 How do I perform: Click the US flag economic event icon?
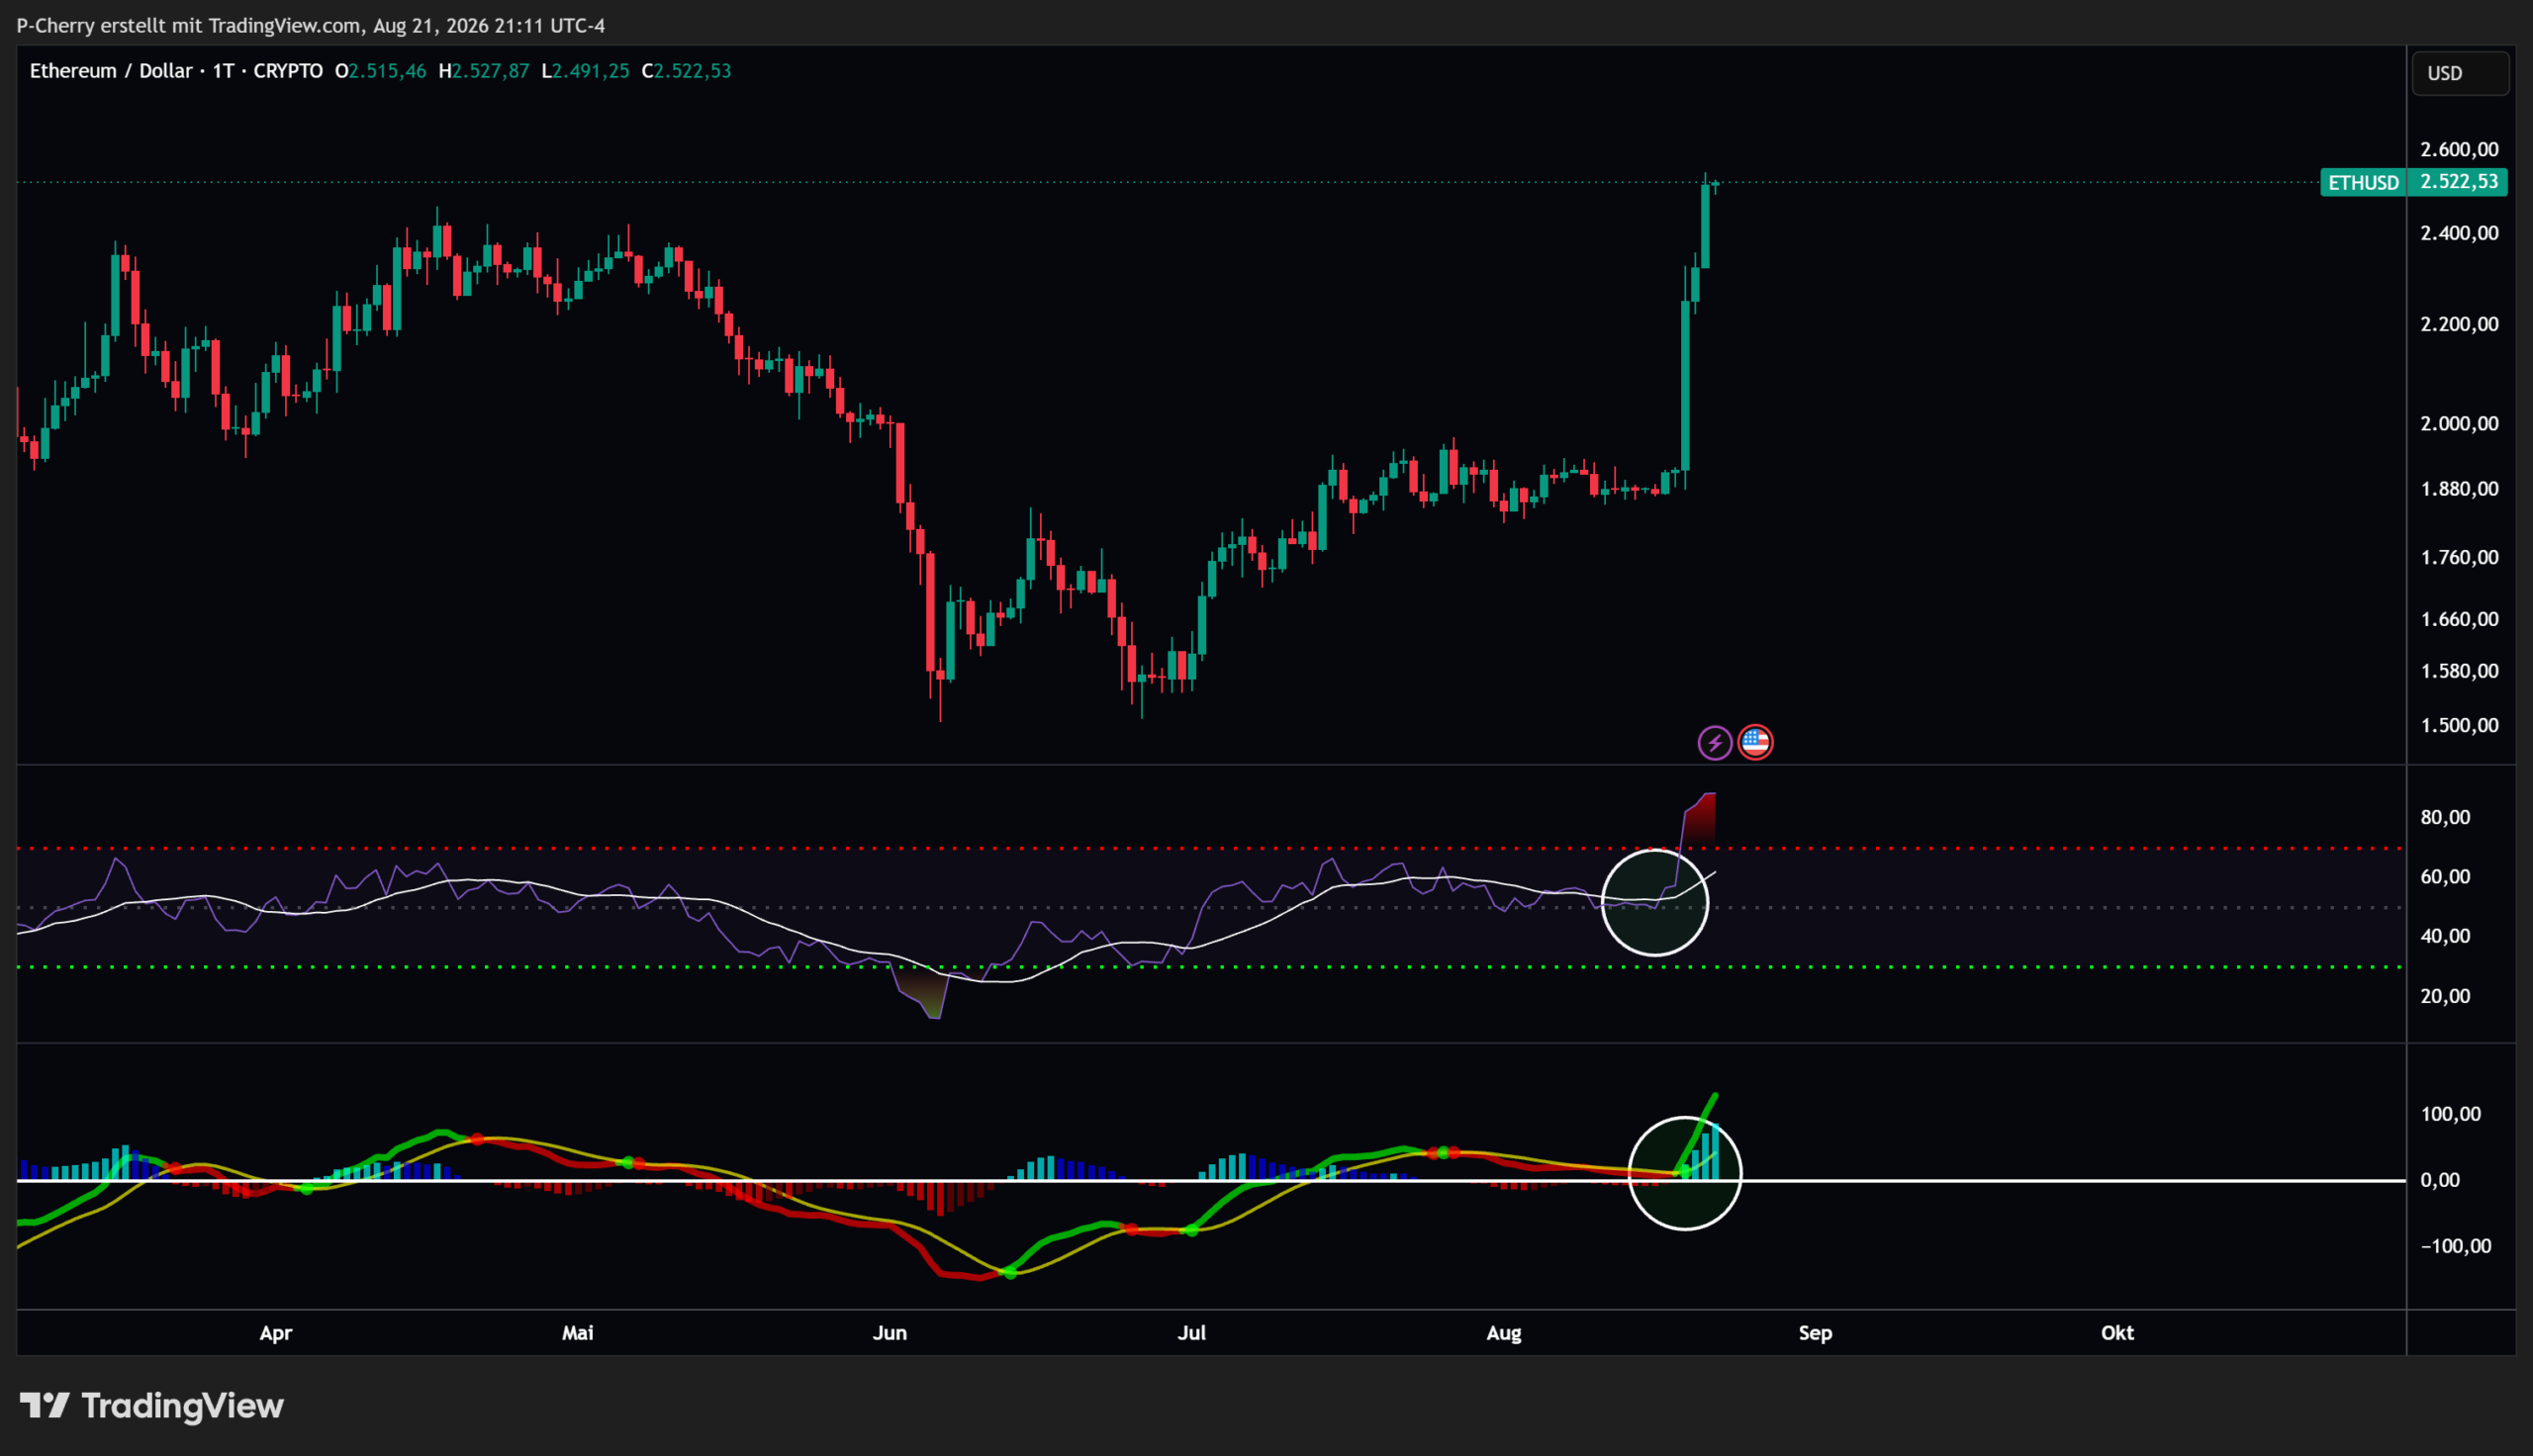tap(1755, 743)
